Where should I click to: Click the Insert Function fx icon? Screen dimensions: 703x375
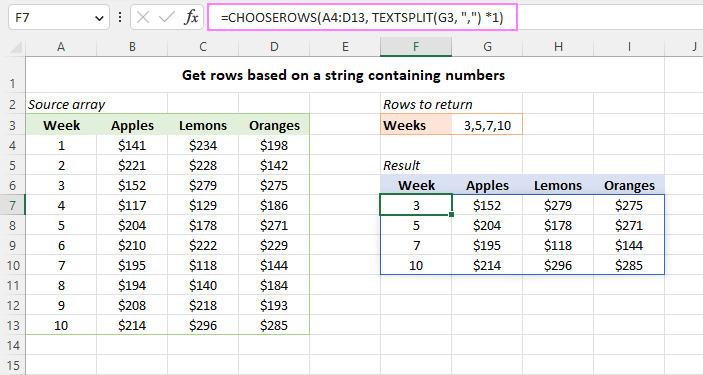pos(191,17)
